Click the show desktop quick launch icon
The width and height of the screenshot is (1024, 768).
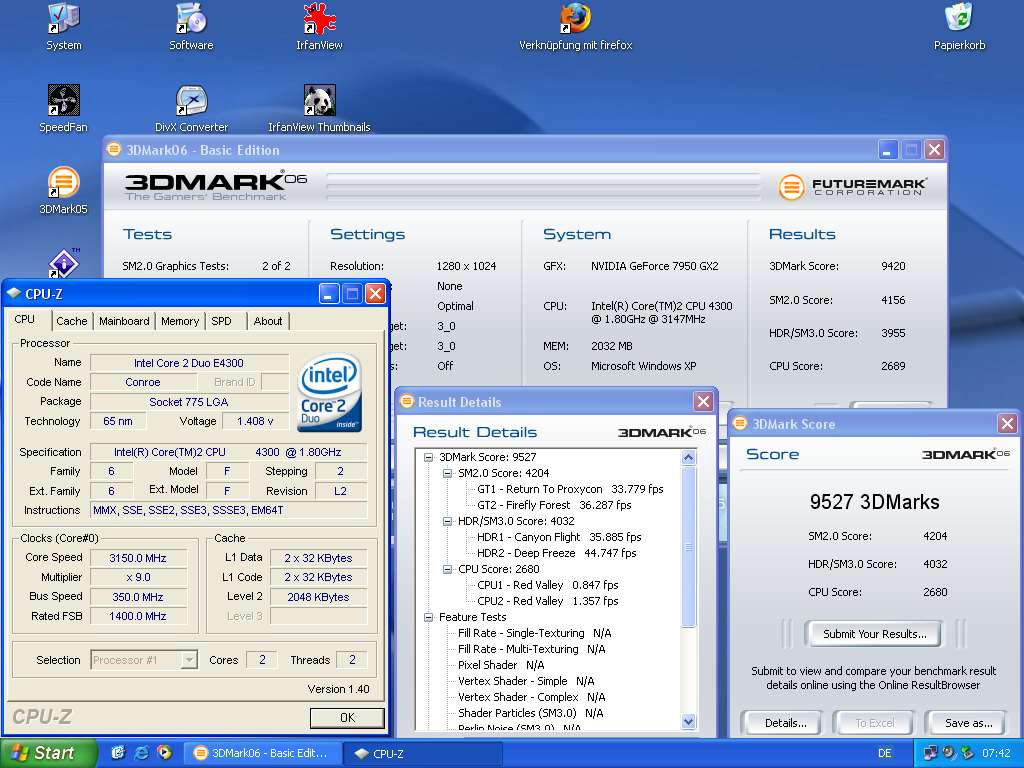(118, 753)
